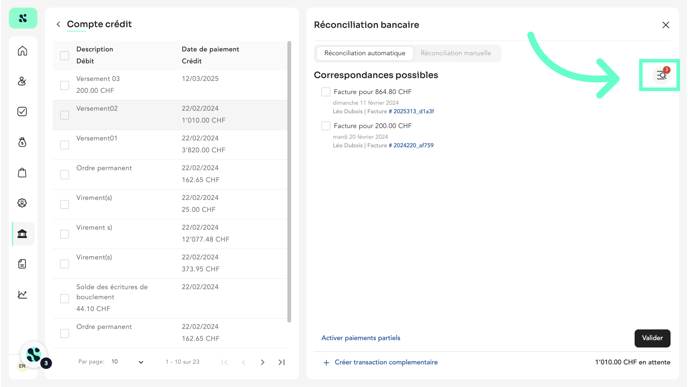Check Facture pour 200.00 CHF

(326, 126)
